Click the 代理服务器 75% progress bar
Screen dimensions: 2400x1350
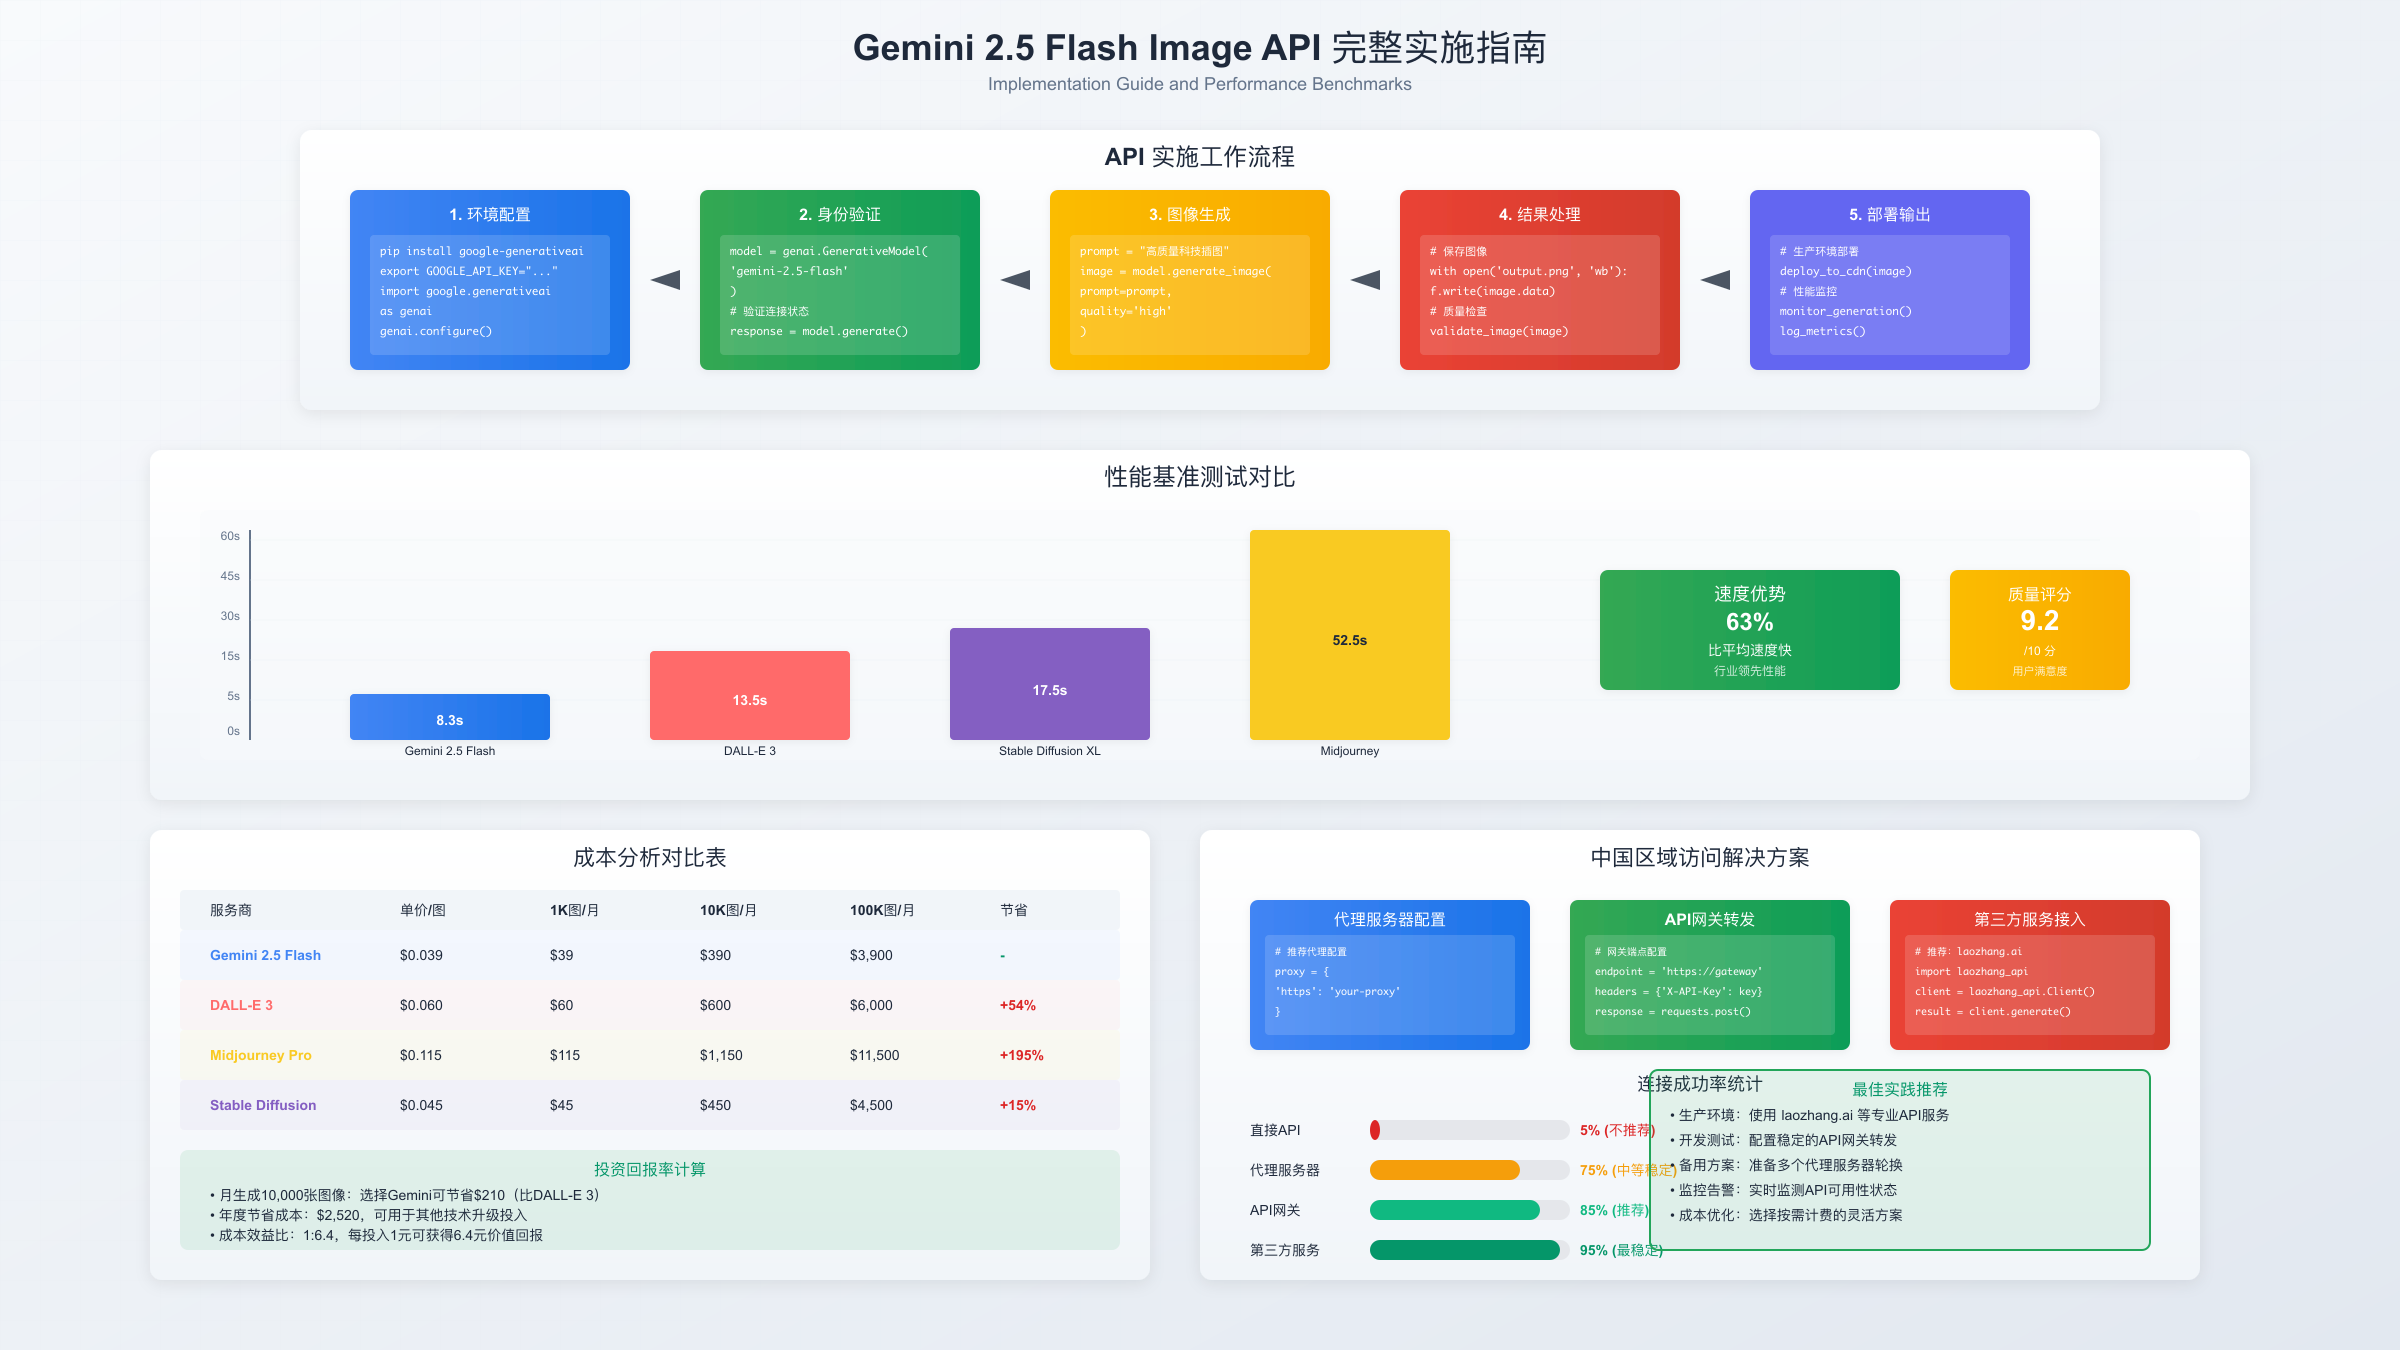[x=1470, y=1170]
